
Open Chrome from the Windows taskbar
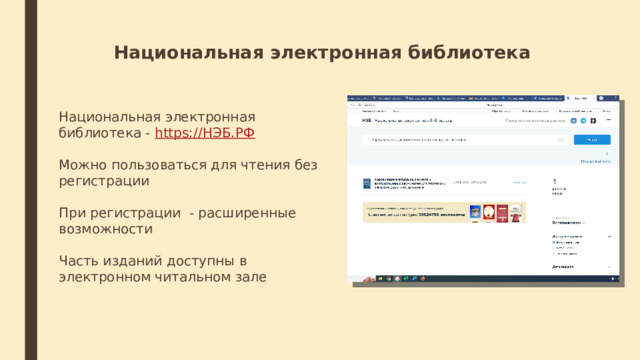[x=389, y=279]
